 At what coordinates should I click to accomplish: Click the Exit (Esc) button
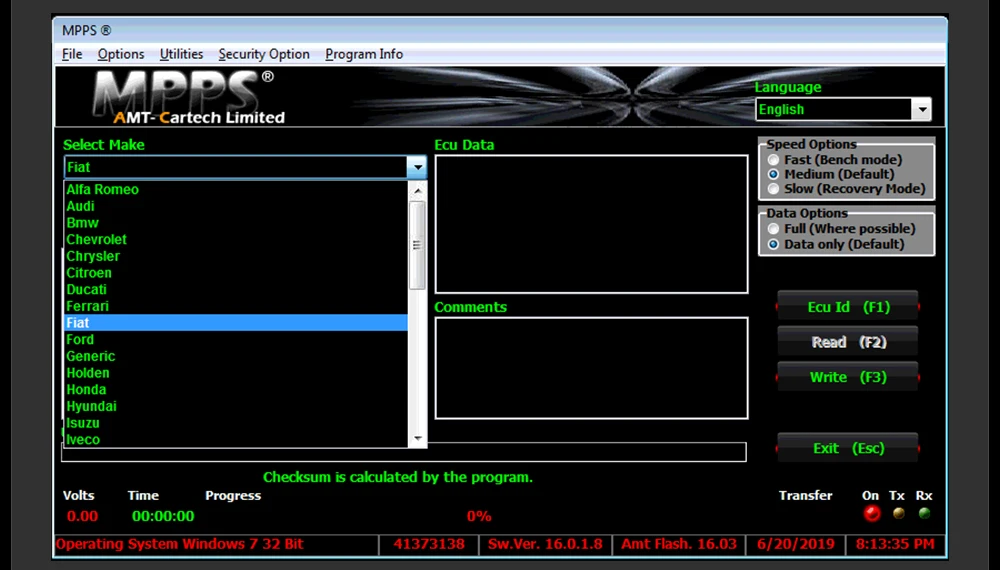tap(848, 449)
